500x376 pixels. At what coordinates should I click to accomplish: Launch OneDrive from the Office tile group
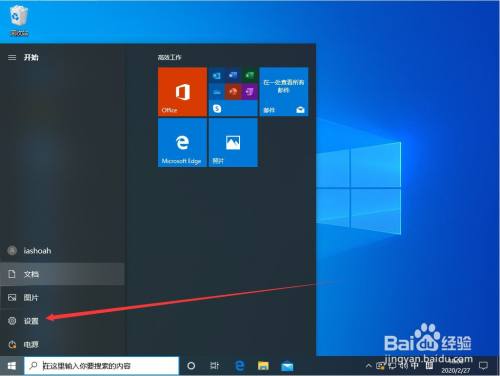pyautogui.click(x=216, y=92)
